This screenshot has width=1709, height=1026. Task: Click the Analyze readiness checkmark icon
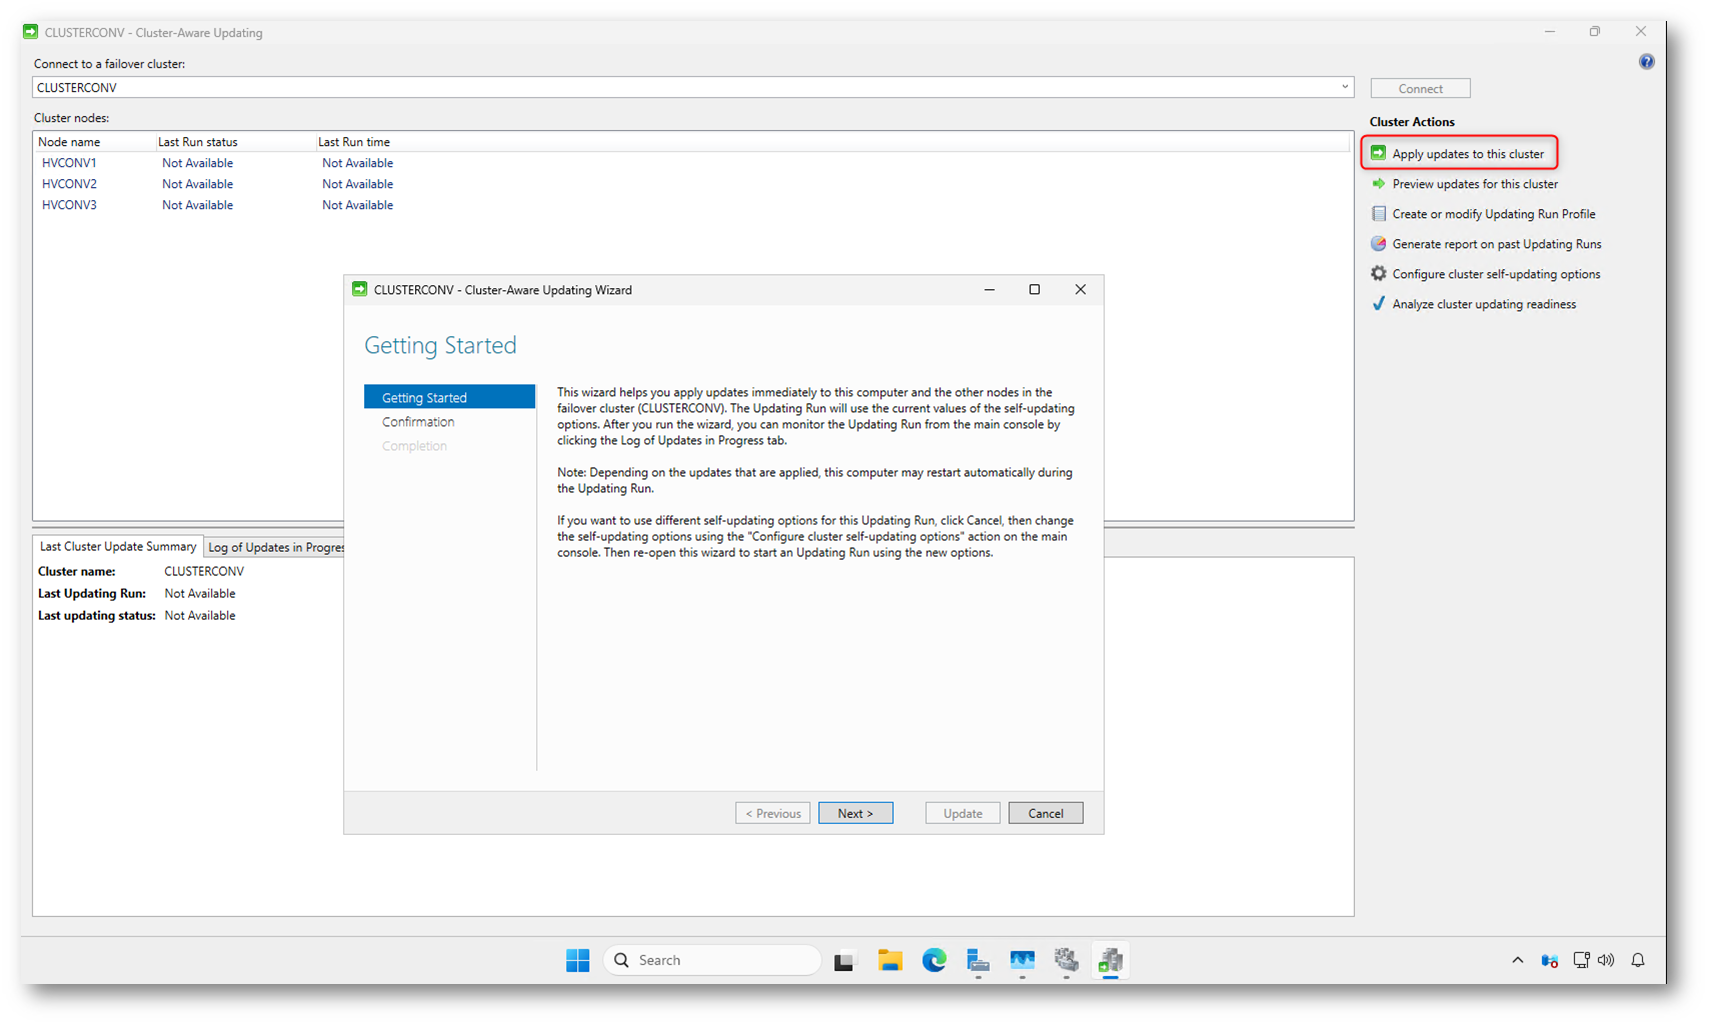pos(1378,303)
